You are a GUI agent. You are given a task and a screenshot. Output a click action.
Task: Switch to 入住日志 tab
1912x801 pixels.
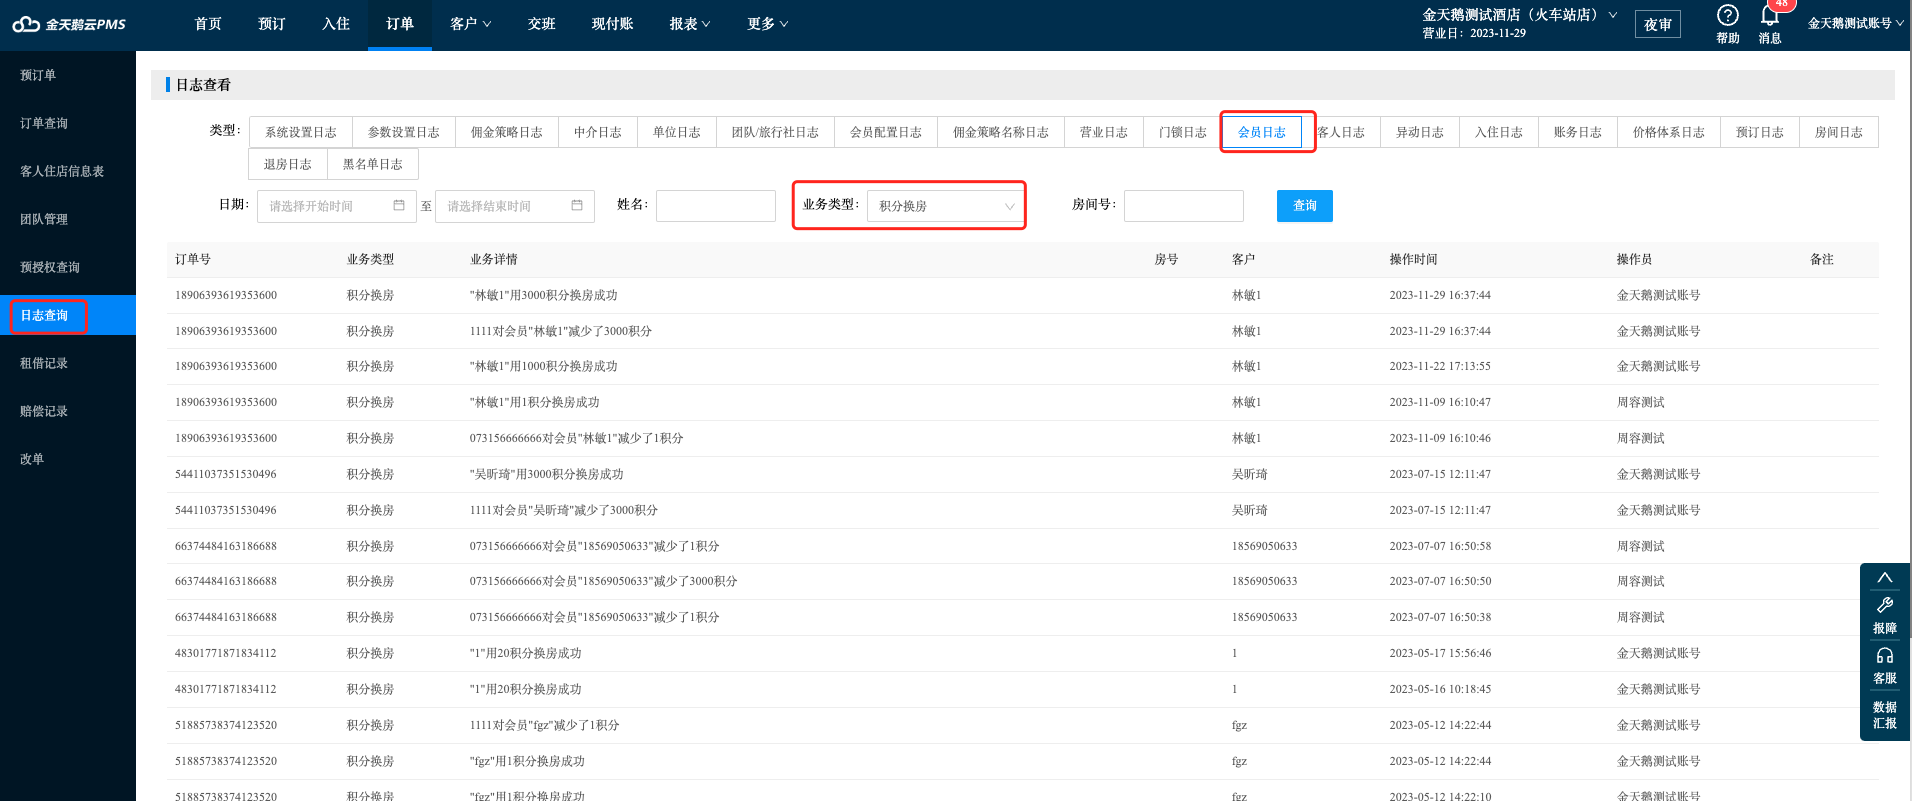pyautogui.click(x=1499, y=132)
